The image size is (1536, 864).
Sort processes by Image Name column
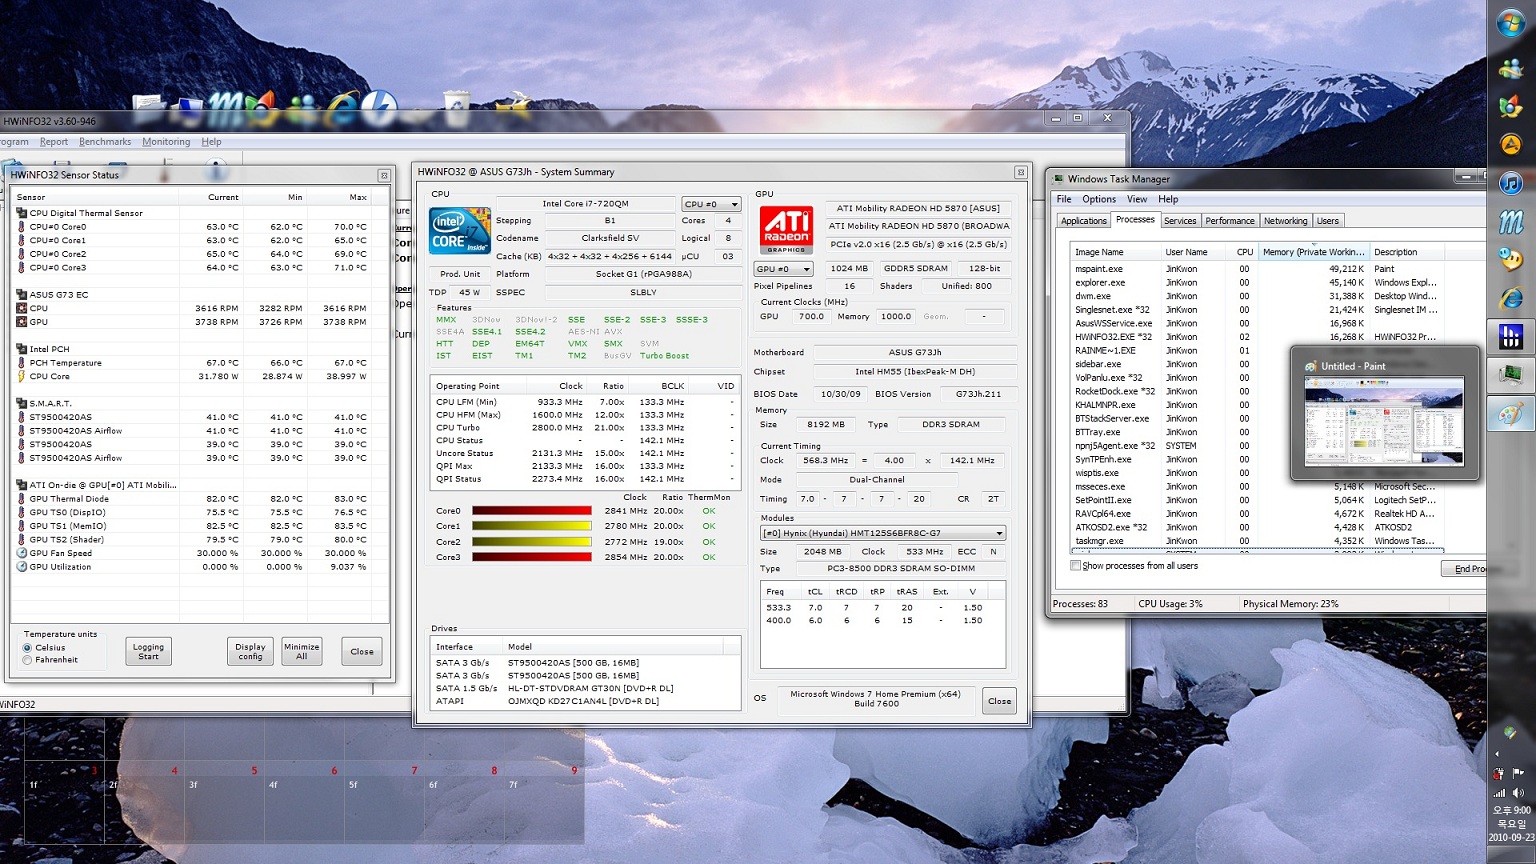point(1115,252)
